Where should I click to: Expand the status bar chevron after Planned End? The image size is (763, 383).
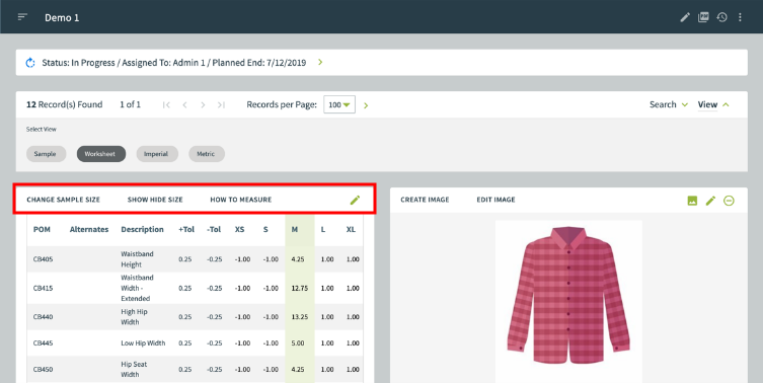coord(320,62)
